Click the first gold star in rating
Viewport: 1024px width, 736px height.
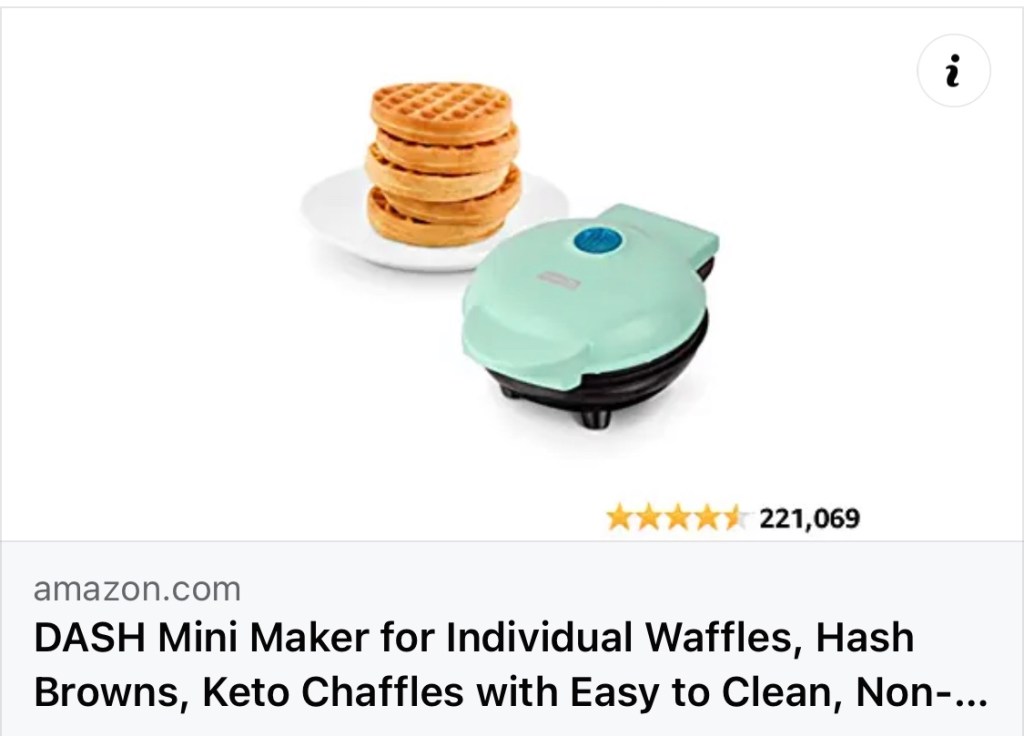[620, 518]
